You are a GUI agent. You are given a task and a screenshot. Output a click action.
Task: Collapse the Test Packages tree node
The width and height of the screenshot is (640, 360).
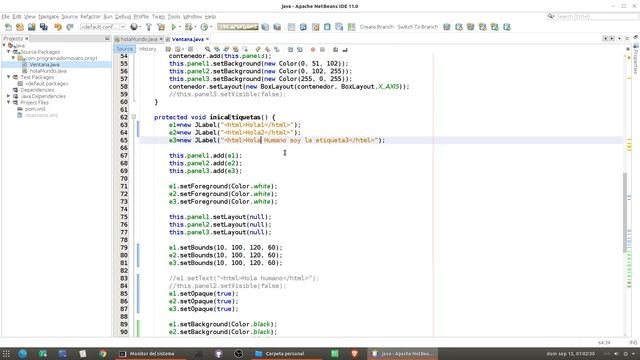(9, 77)
